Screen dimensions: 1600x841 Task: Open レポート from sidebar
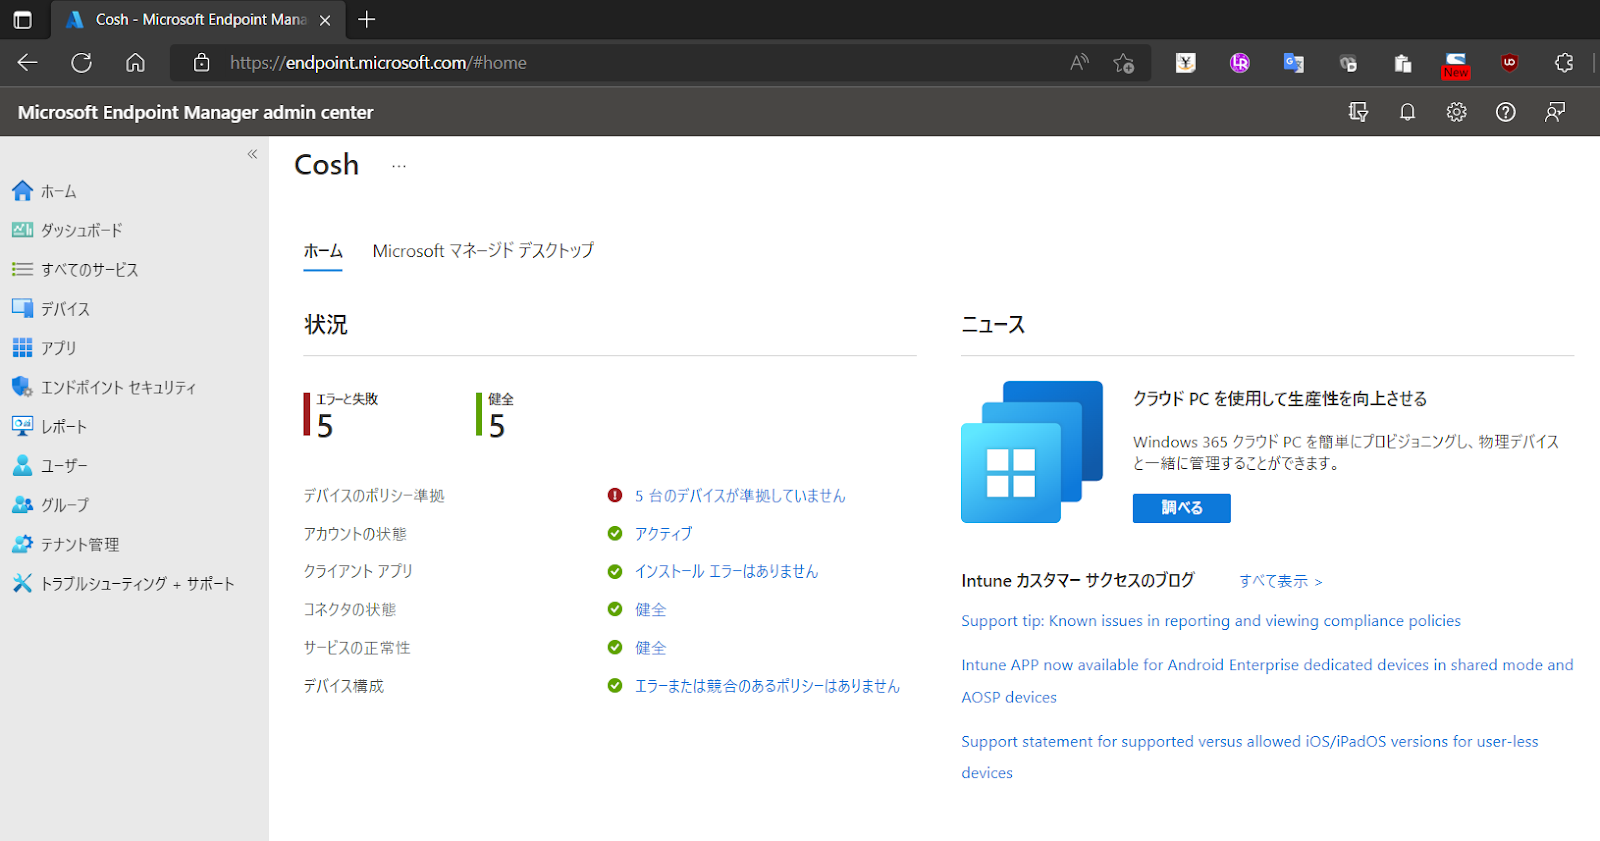coord(64,426)
